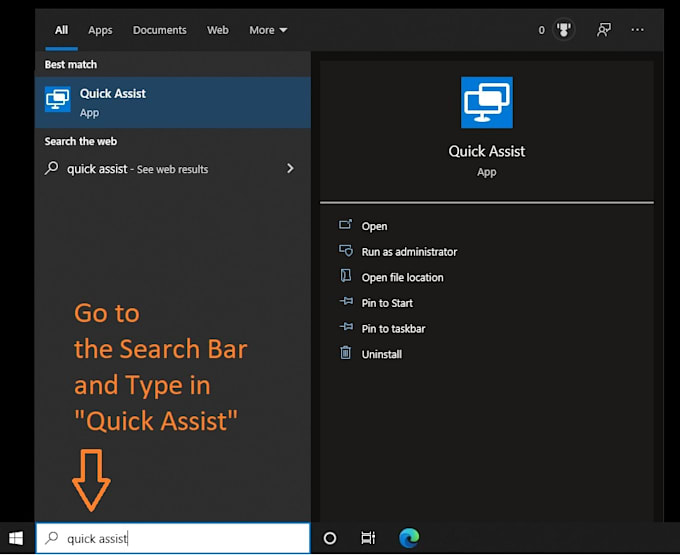Switch to the Documents search tab
The height and width of the screenshot is (555, 680).
tap(160, 30)
